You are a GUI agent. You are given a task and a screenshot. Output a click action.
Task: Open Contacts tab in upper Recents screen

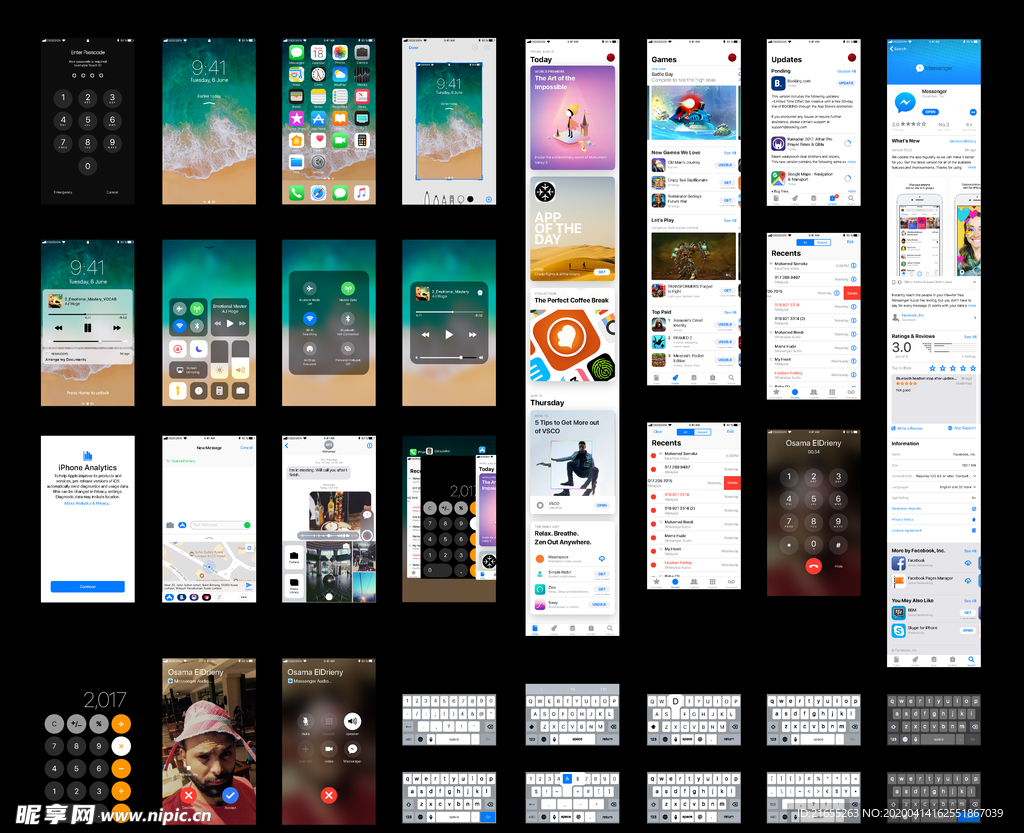[x=813, y=393]
